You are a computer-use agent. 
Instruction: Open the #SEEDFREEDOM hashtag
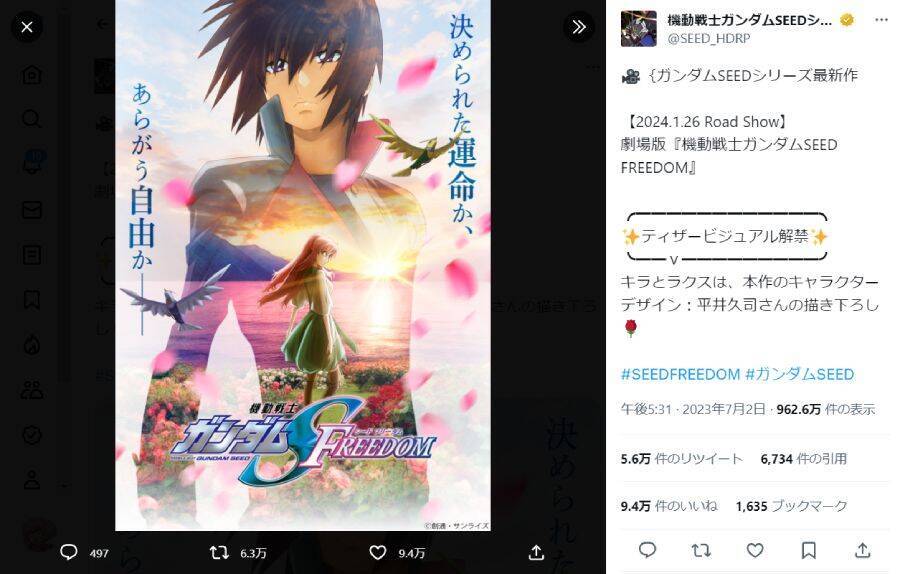(x=680, y=374)
